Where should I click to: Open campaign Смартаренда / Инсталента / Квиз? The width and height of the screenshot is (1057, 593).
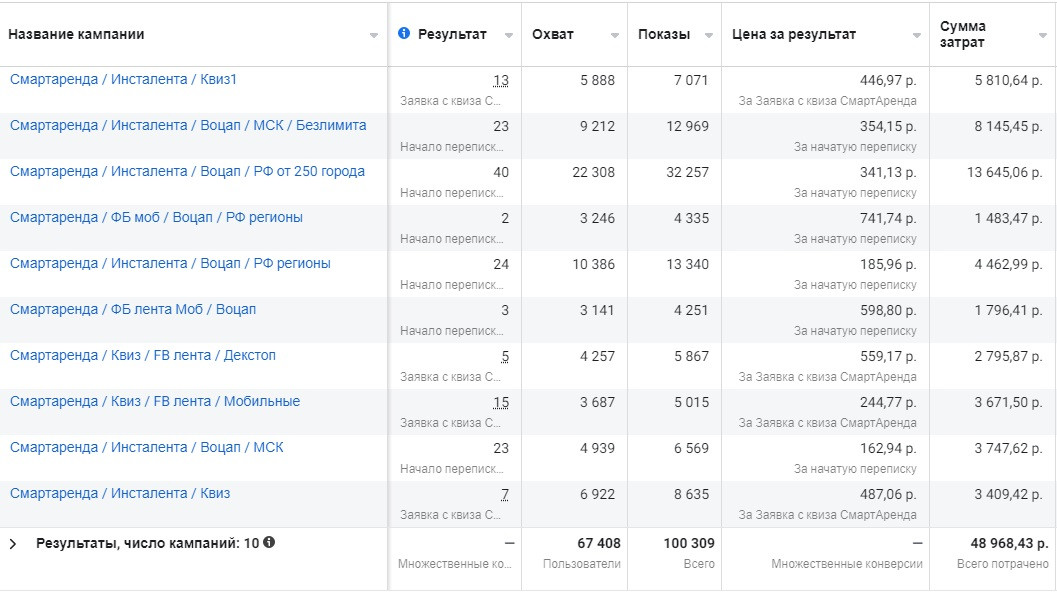point(120,493)
